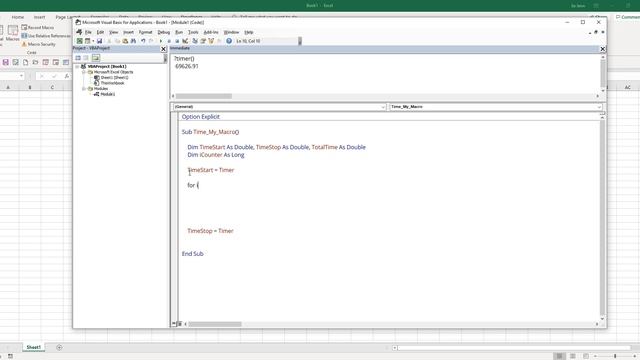Open the Tools menu in VBA editor
This screenshot has height=360, width=640.
point(193,32)
